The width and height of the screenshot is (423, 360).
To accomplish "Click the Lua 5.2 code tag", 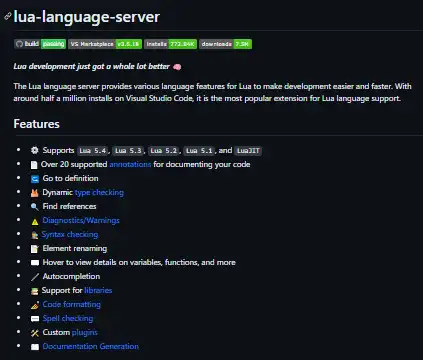I will [x=164, y=151].
